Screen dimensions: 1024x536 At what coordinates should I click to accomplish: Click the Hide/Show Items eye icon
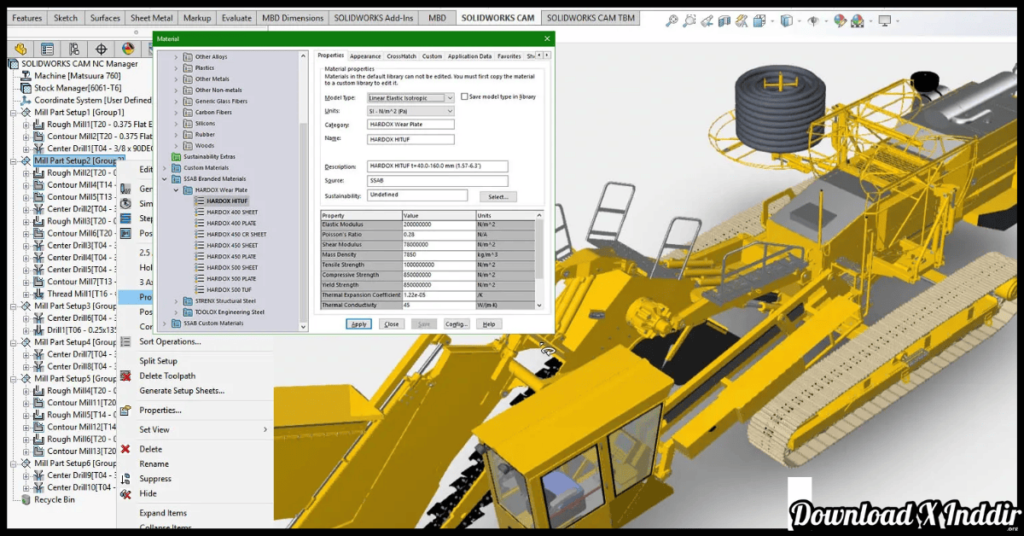coord(813,21)
